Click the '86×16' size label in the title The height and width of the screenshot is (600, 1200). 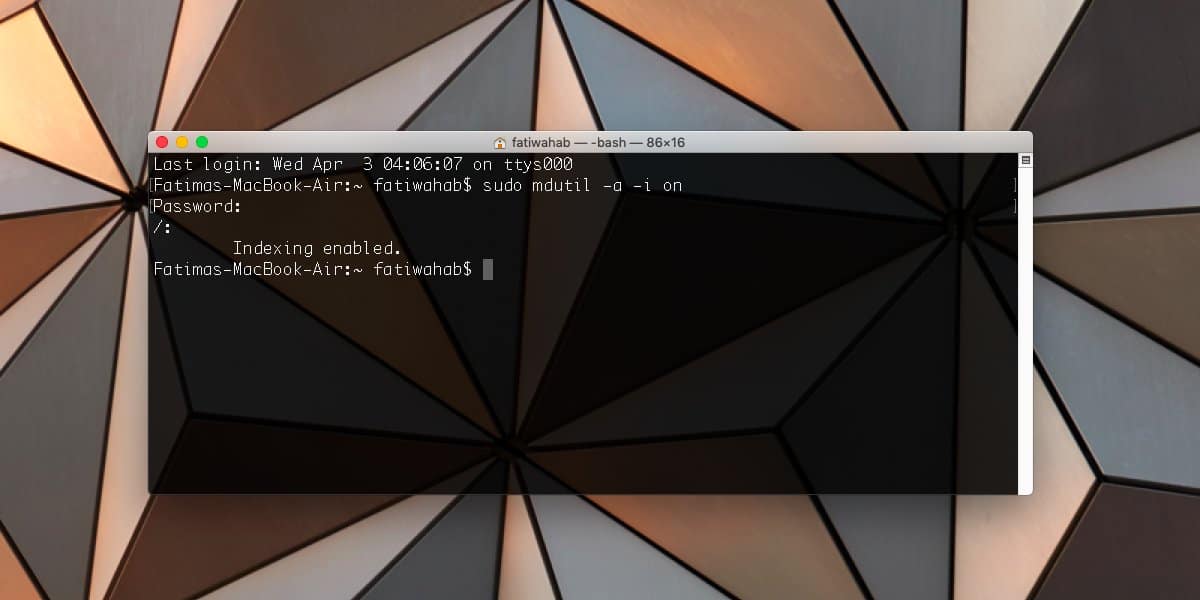[x=668, y=142]
